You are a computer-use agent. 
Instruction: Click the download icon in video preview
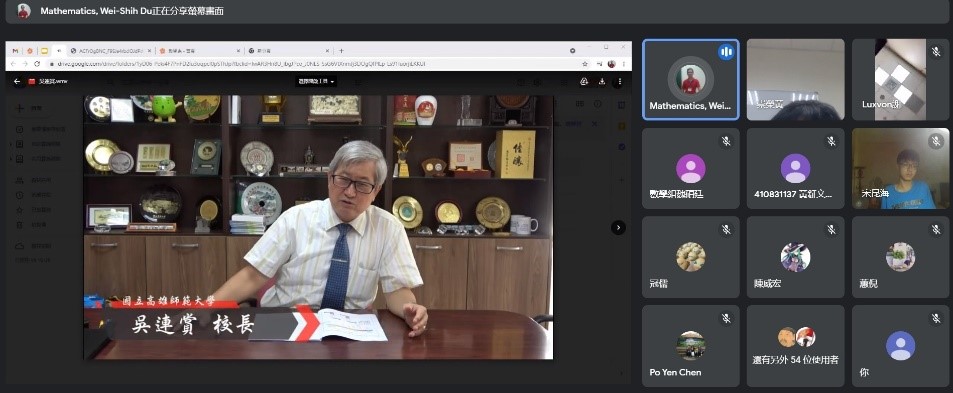click(602, 81)
